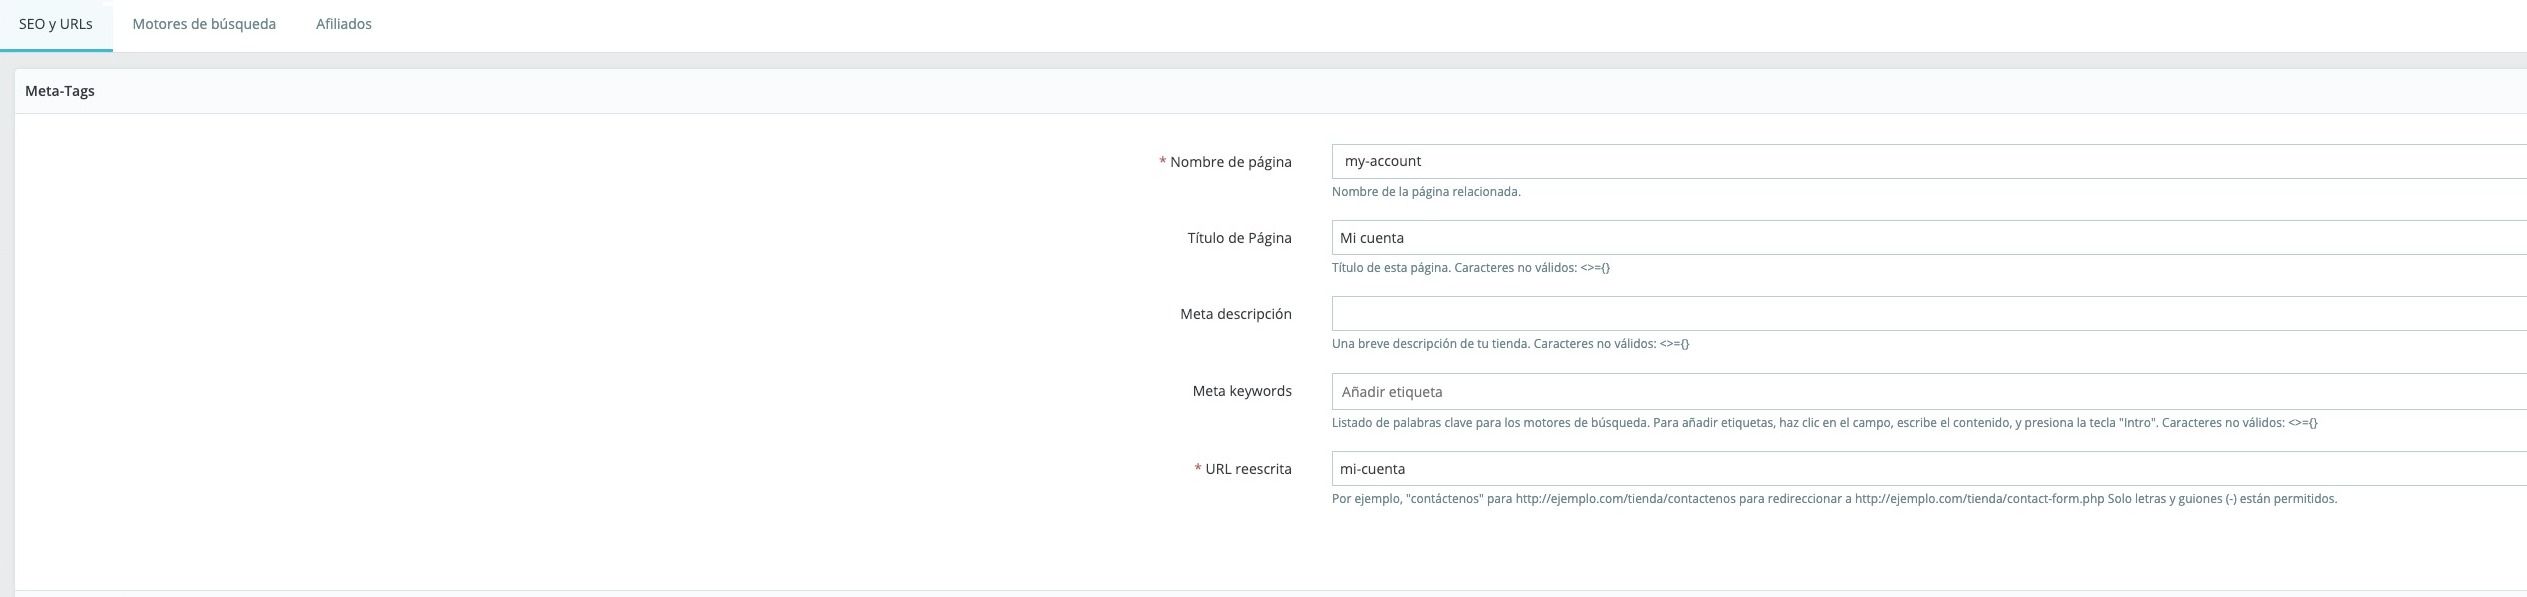Click the Nombre de página label
The image size is (2527, 597).
point(1231,162)
